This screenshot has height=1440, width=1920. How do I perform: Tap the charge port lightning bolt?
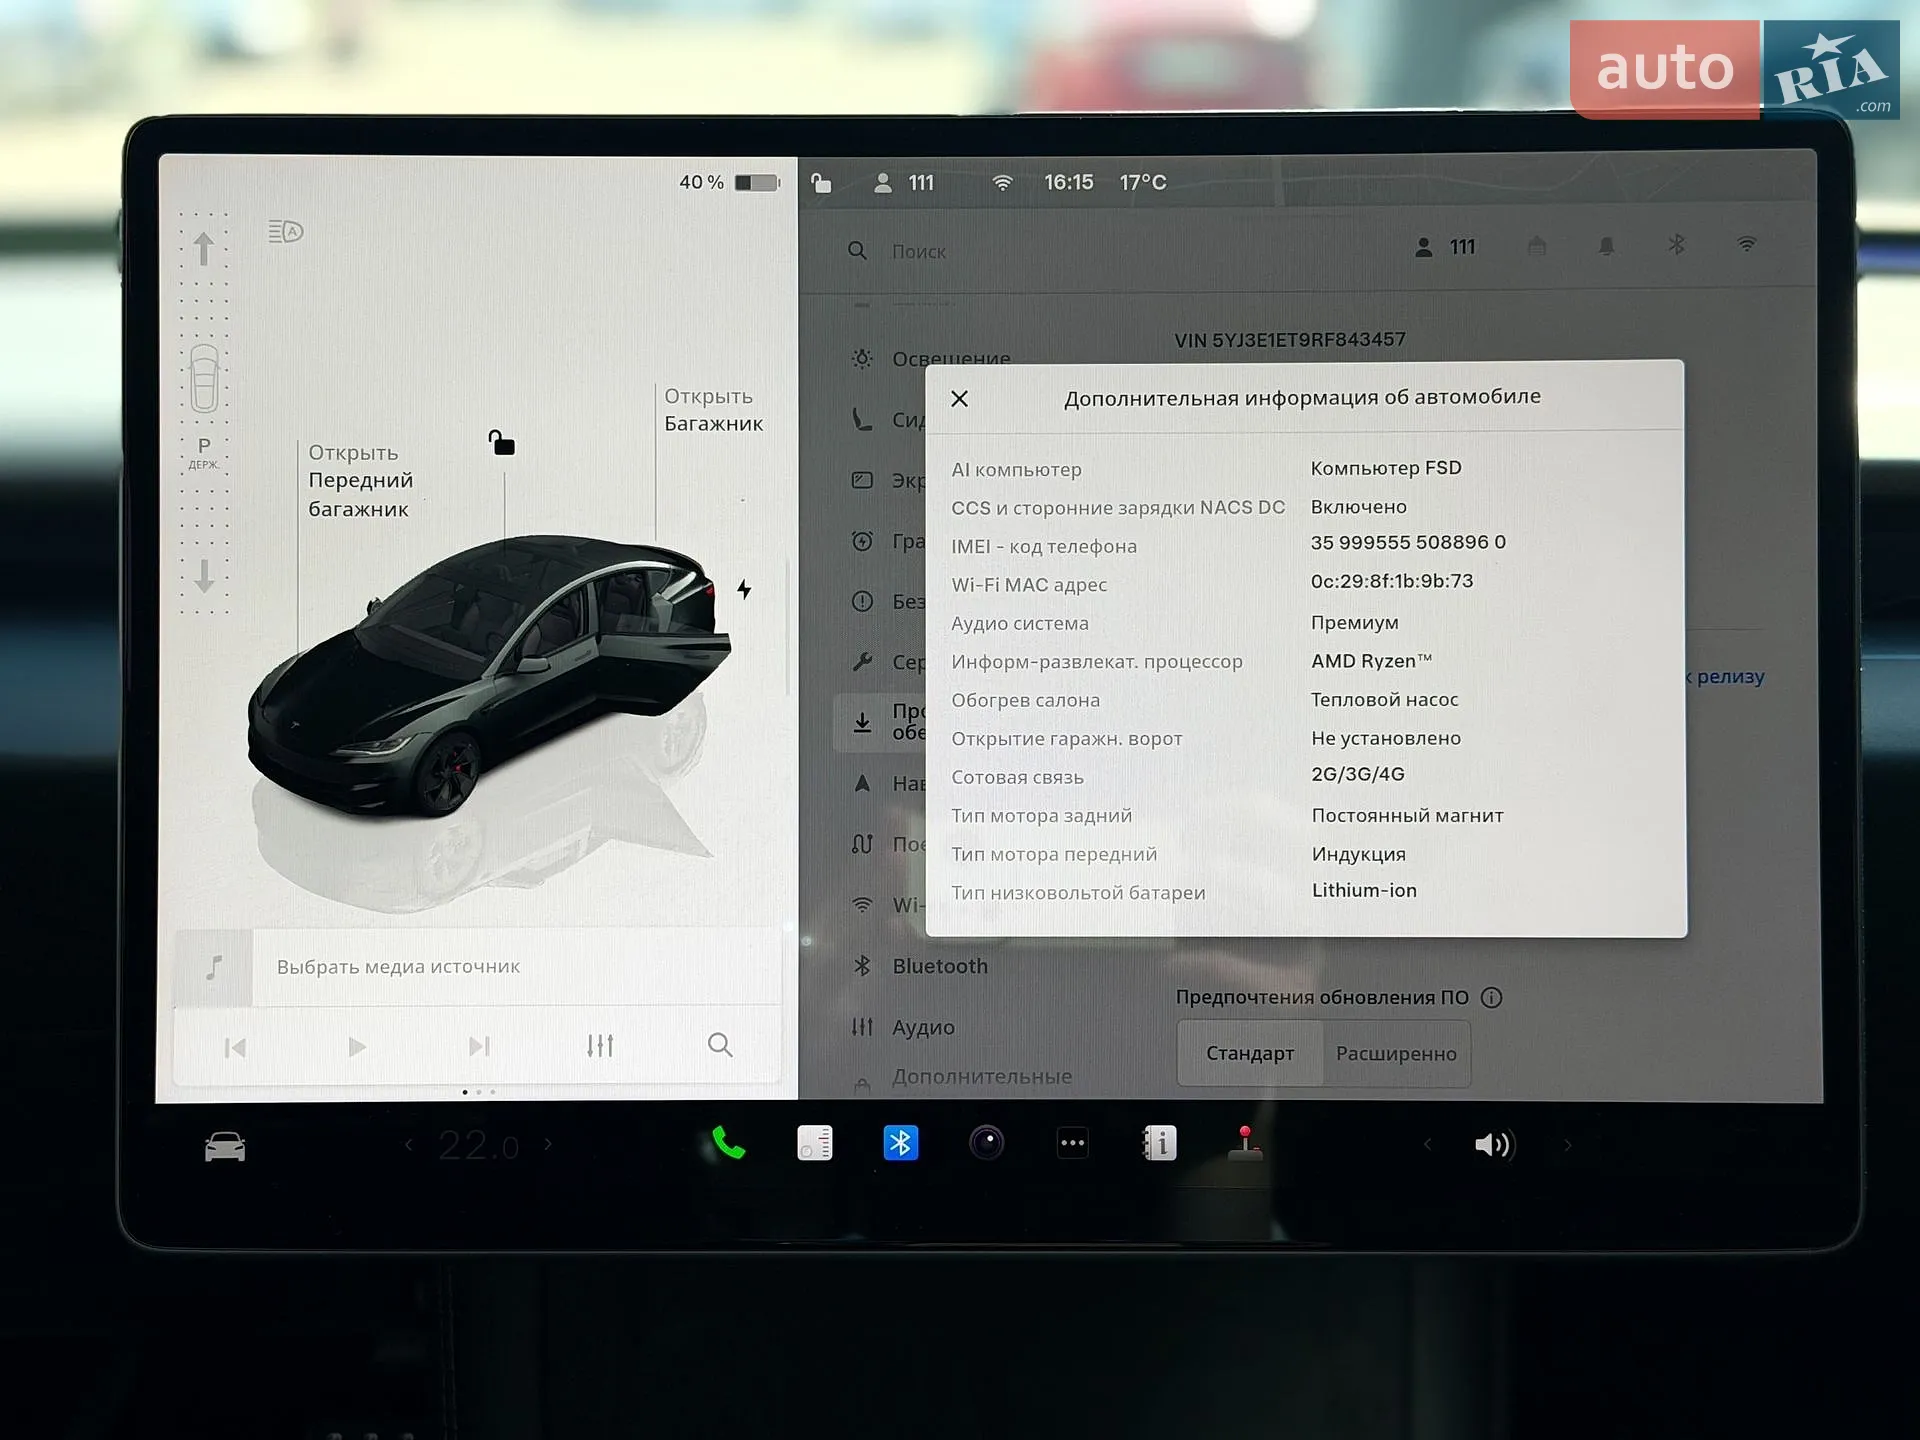click(744, 589)
